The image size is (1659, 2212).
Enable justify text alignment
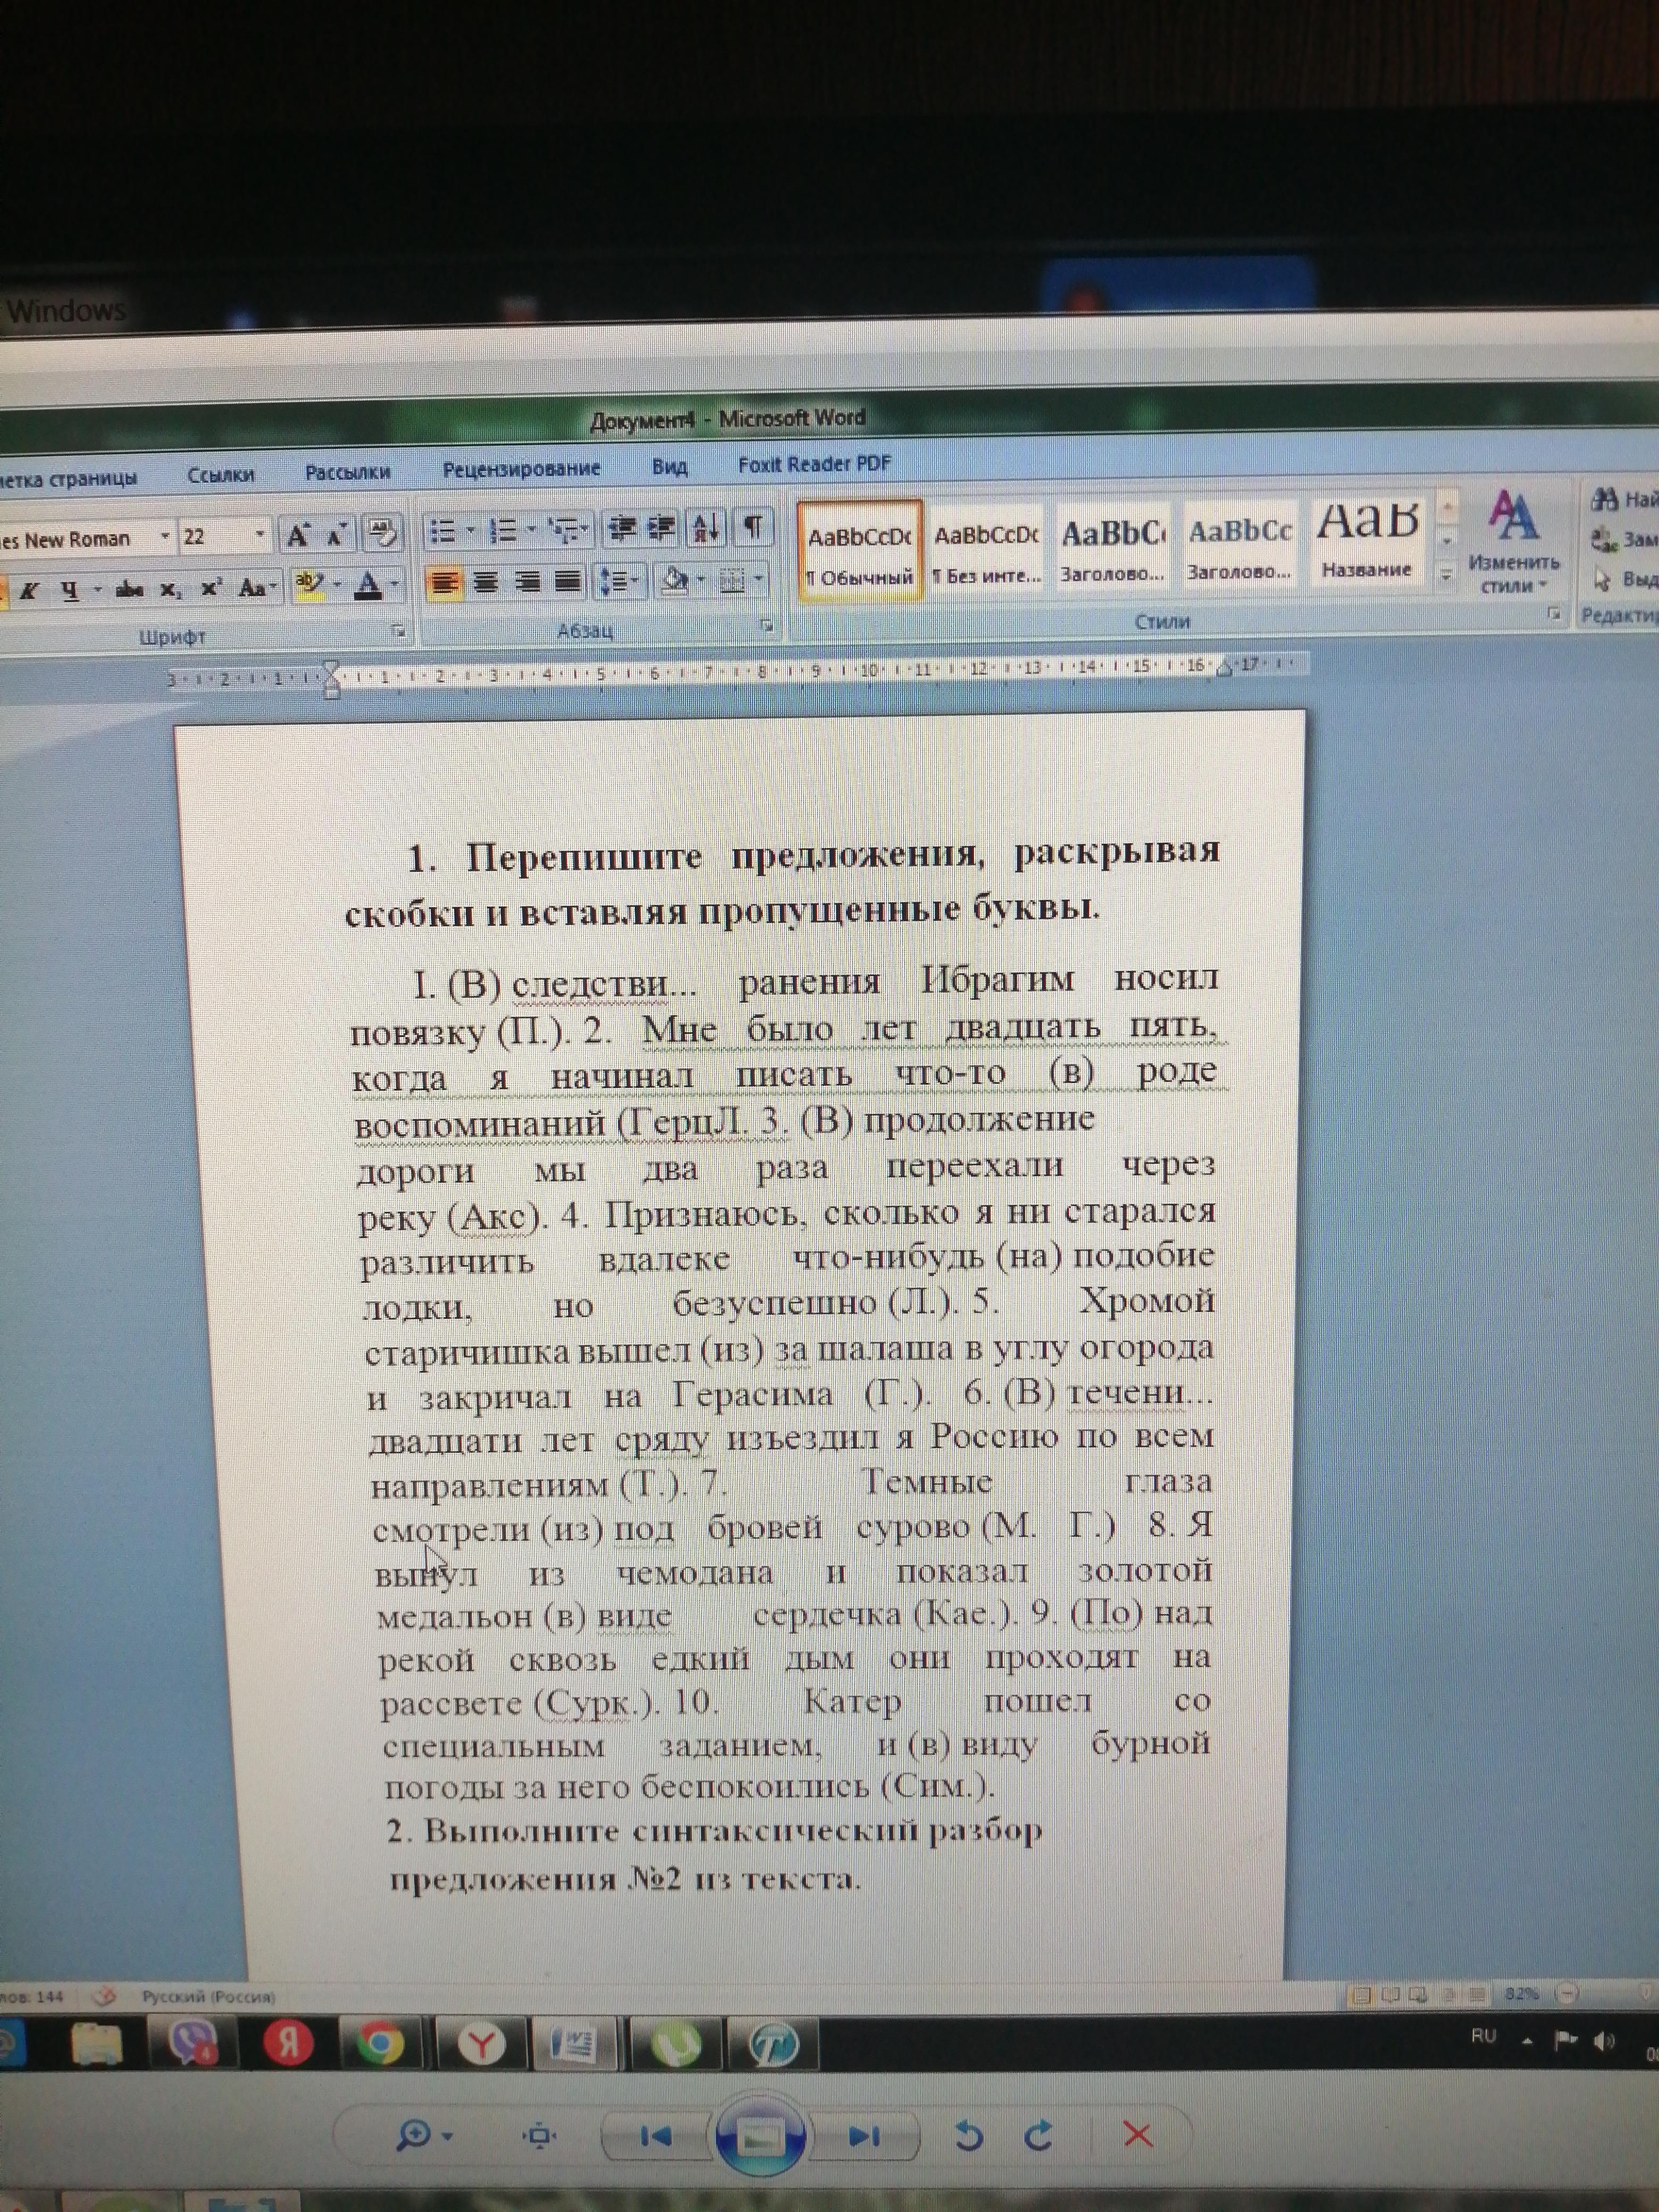(567, 581)
